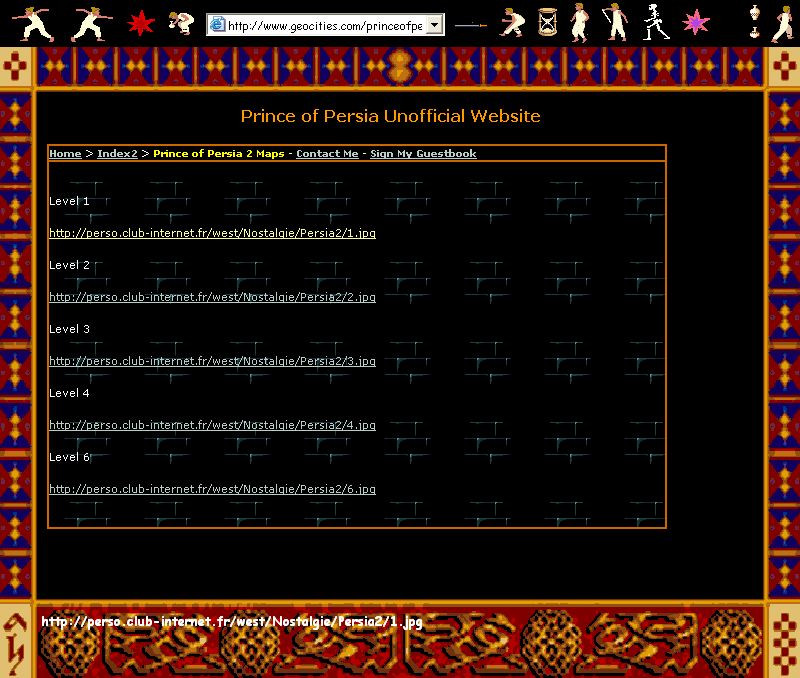Open the Level 3 map link 3.jpg
Image resolution: width=800 pixels, height=678 pixels.
(x=212, y=361)
